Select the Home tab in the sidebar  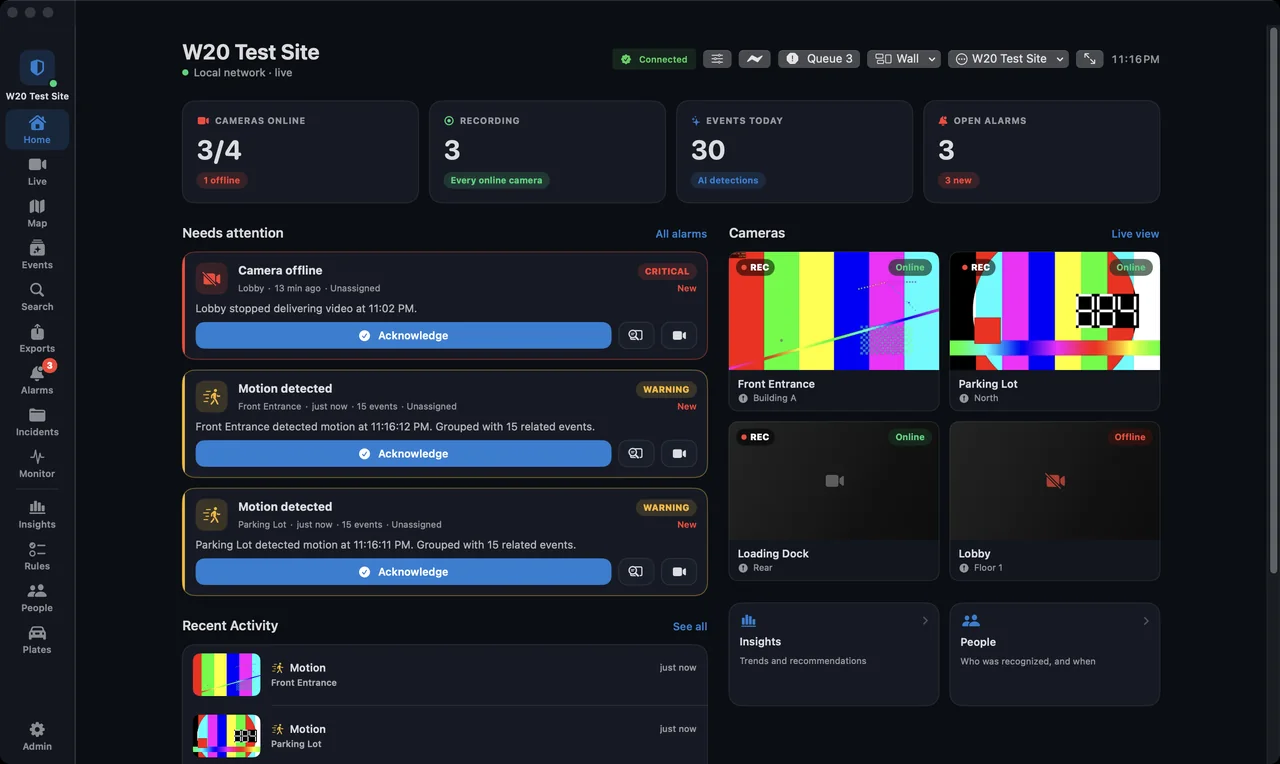click(x=37, y=129)
